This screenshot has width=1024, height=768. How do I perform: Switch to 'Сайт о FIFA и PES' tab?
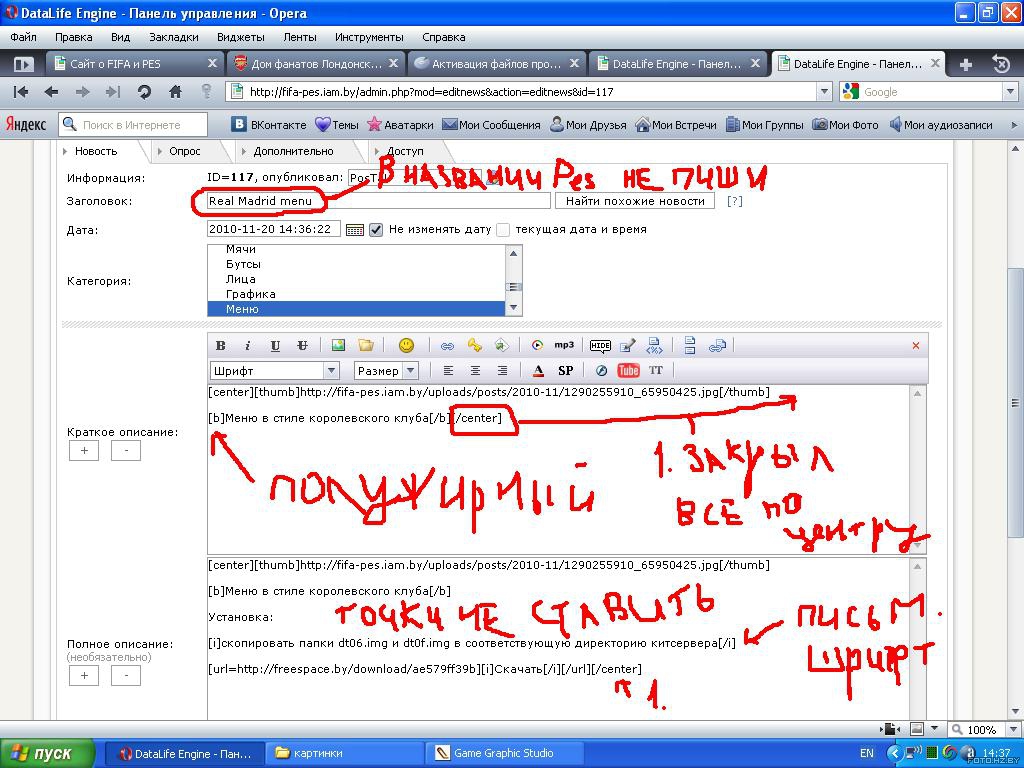136,64
